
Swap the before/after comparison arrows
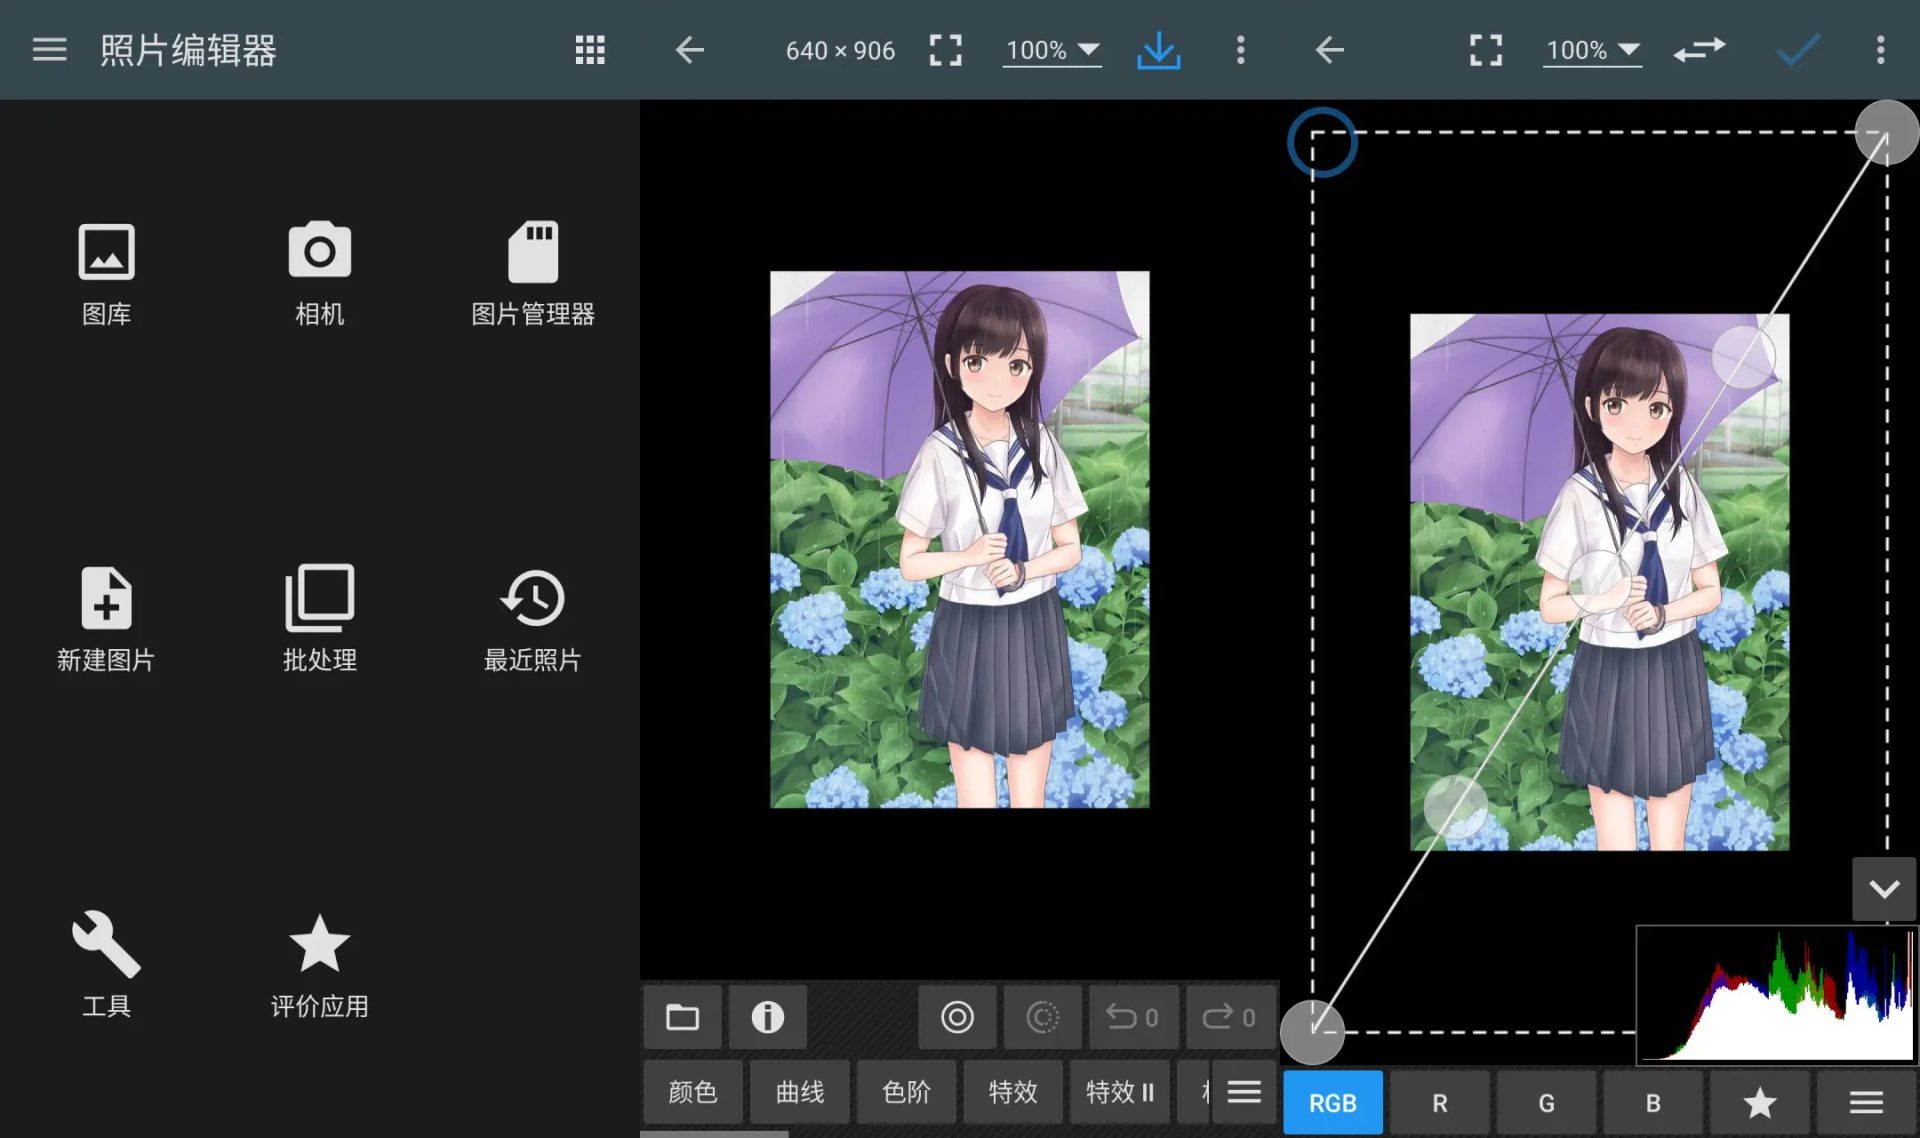[x=1699, y=49]
